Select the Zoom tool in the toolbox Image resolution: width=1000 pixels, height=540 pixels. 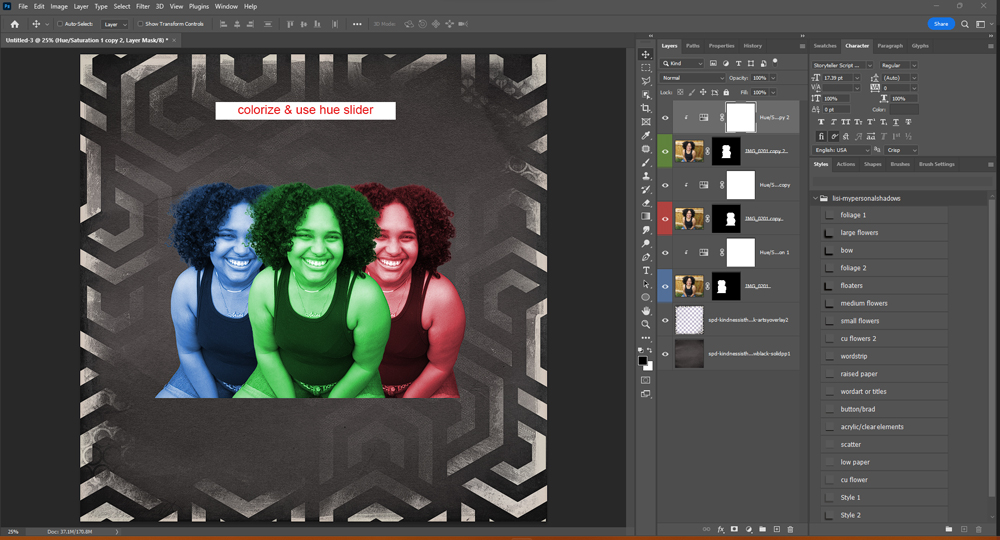click(x=645, y=324)
